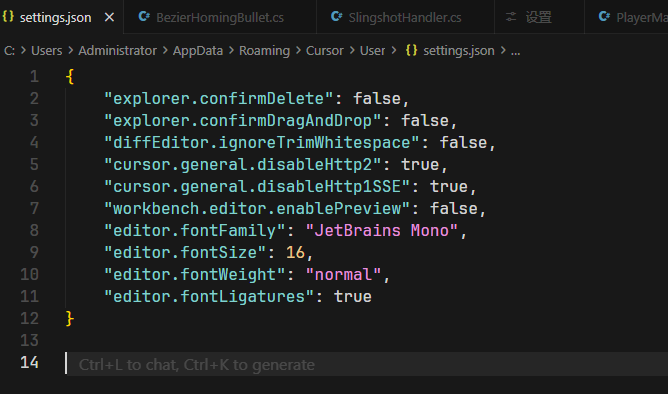Viewport: 668px width, 394px height.
Task: Click the C# icon on BezierHomingBullet.cs tab
Action: [x=144, y=17]
